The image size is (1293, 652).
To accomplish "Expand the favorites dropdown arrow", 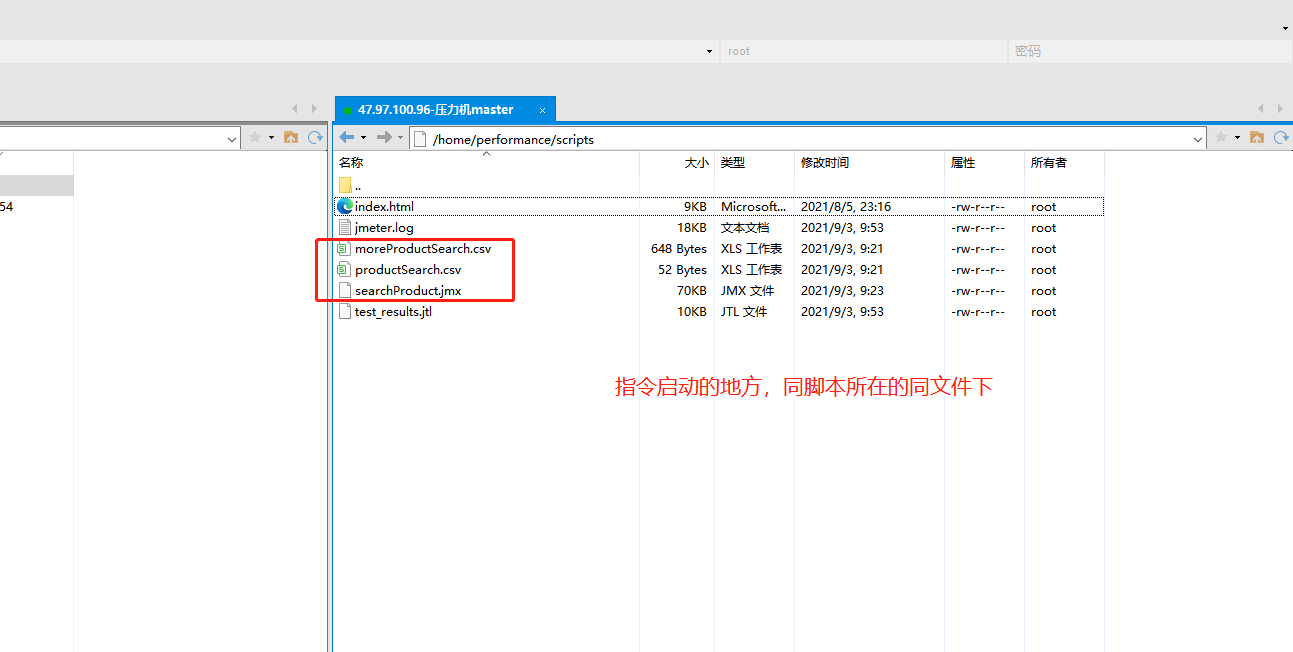I will point(1237,137).
